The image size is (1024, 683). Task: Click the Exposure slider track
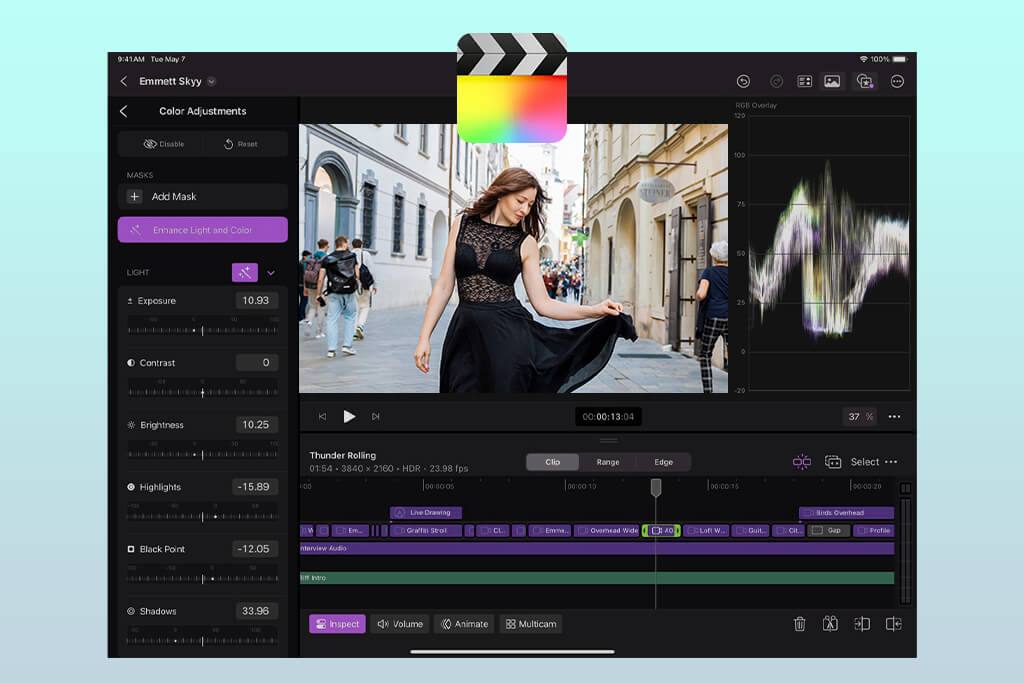[x=202, y=330]
